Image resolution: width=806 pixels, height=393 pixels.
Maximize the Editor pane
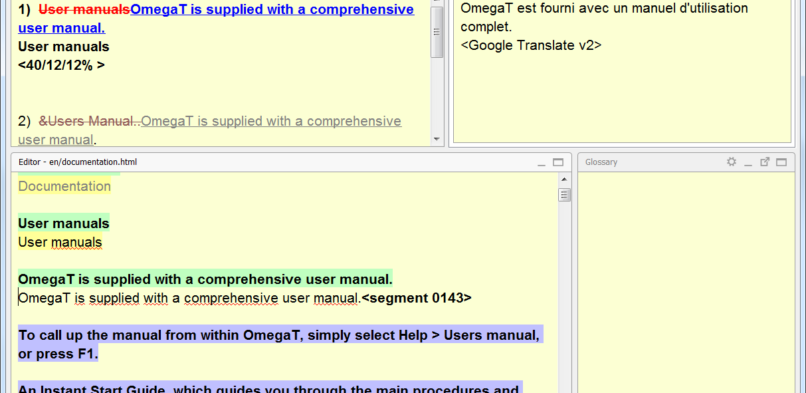pos(558,162)
